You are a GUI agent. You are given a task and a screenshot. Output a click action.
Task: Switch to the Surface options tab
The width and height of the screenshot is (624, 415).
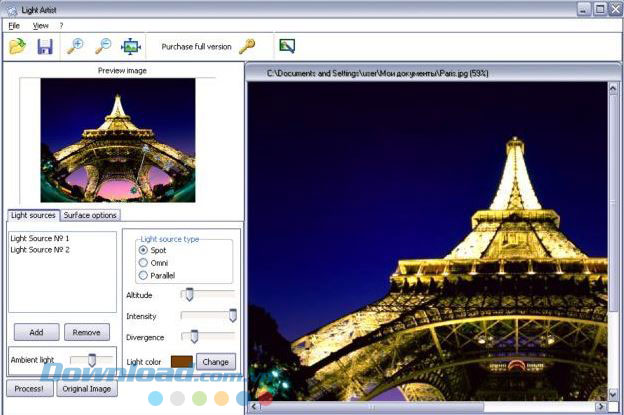pos(90,215)
